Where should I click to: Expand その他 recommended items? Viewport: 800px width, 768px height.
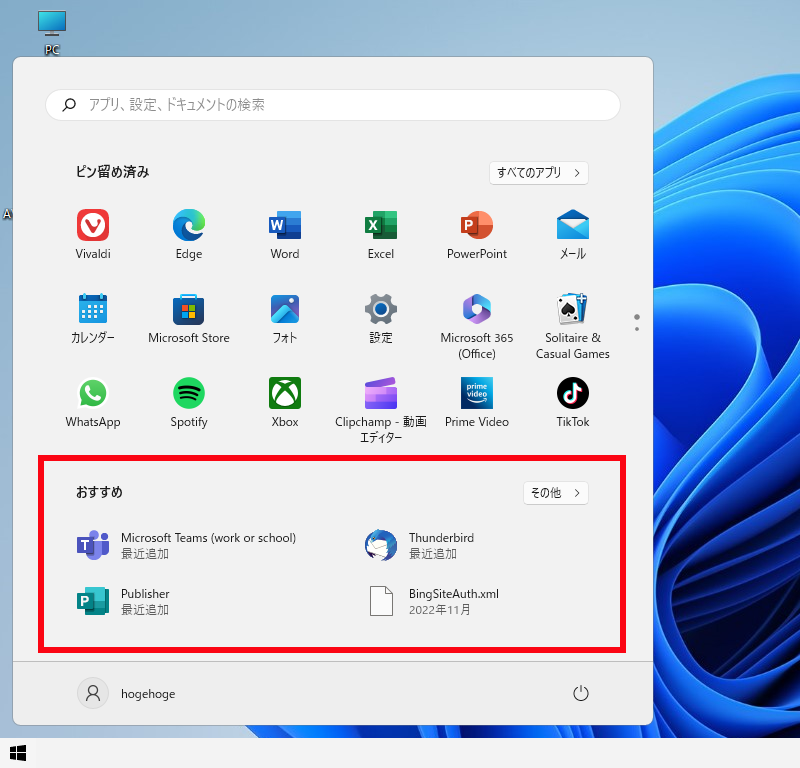click(556, 493)
